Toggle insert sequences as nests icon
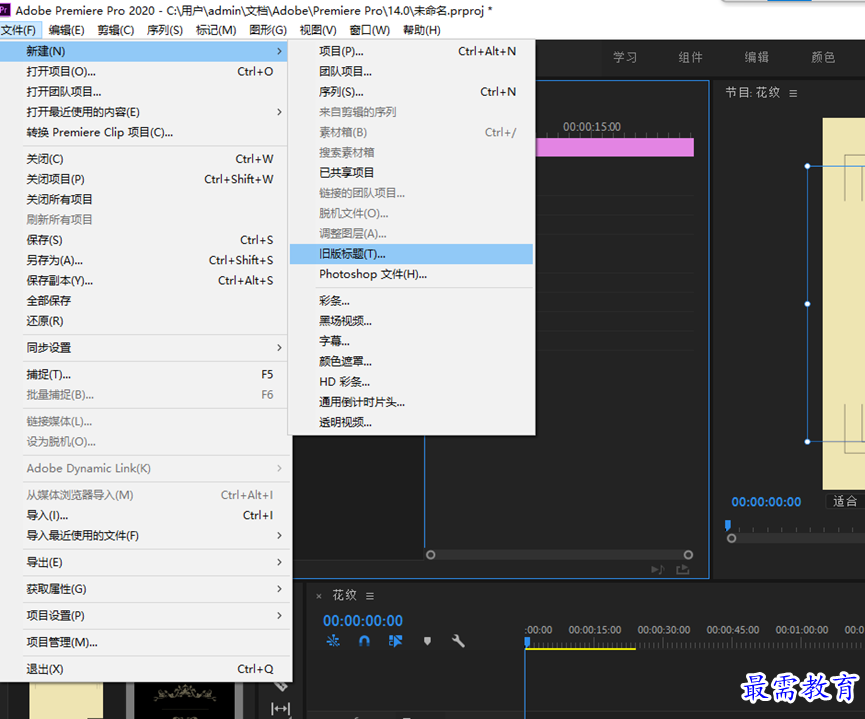Image resolution: width=865 pixels, height=719 pixels. click(333, 641)
